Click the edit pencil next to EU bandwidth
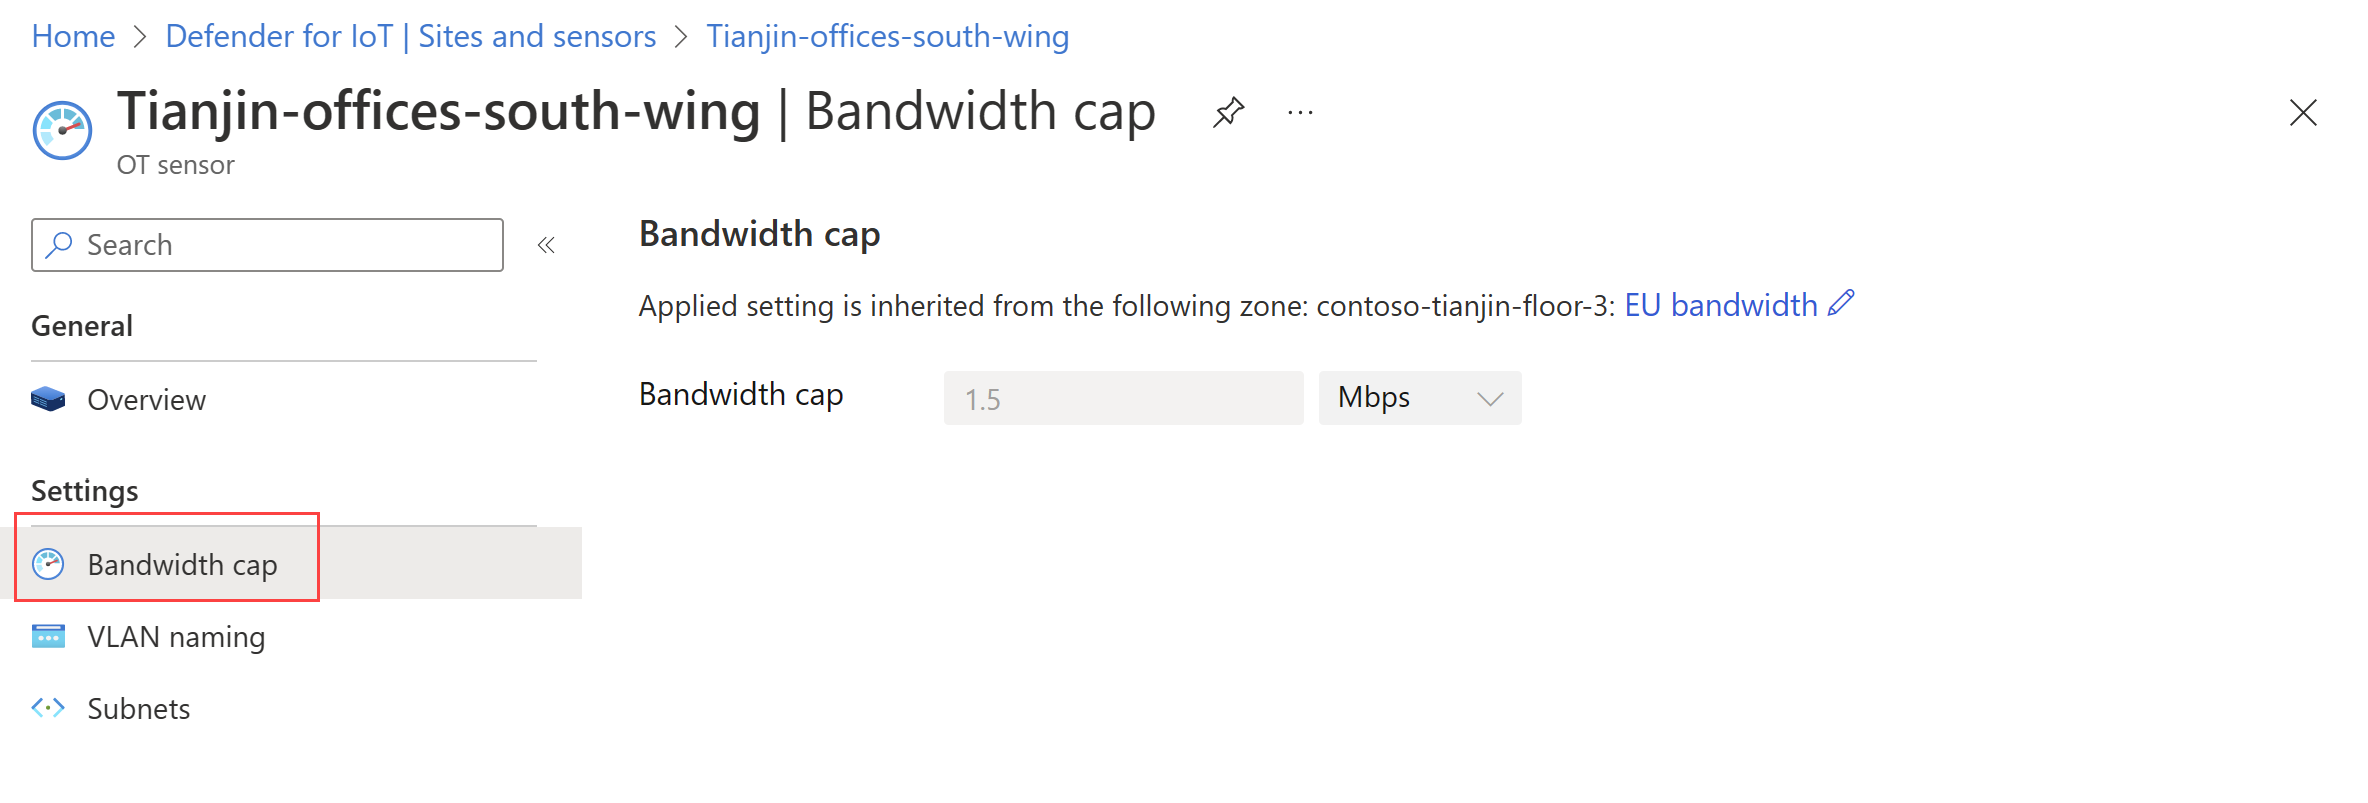This screenshot has height=803, width=2368. [x=1840, y=303]
